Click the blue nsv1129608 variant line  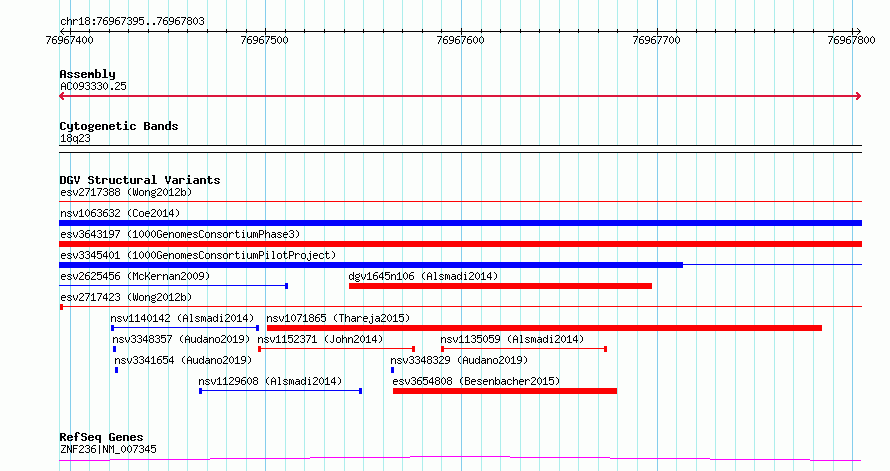click(x=280, y=391)
